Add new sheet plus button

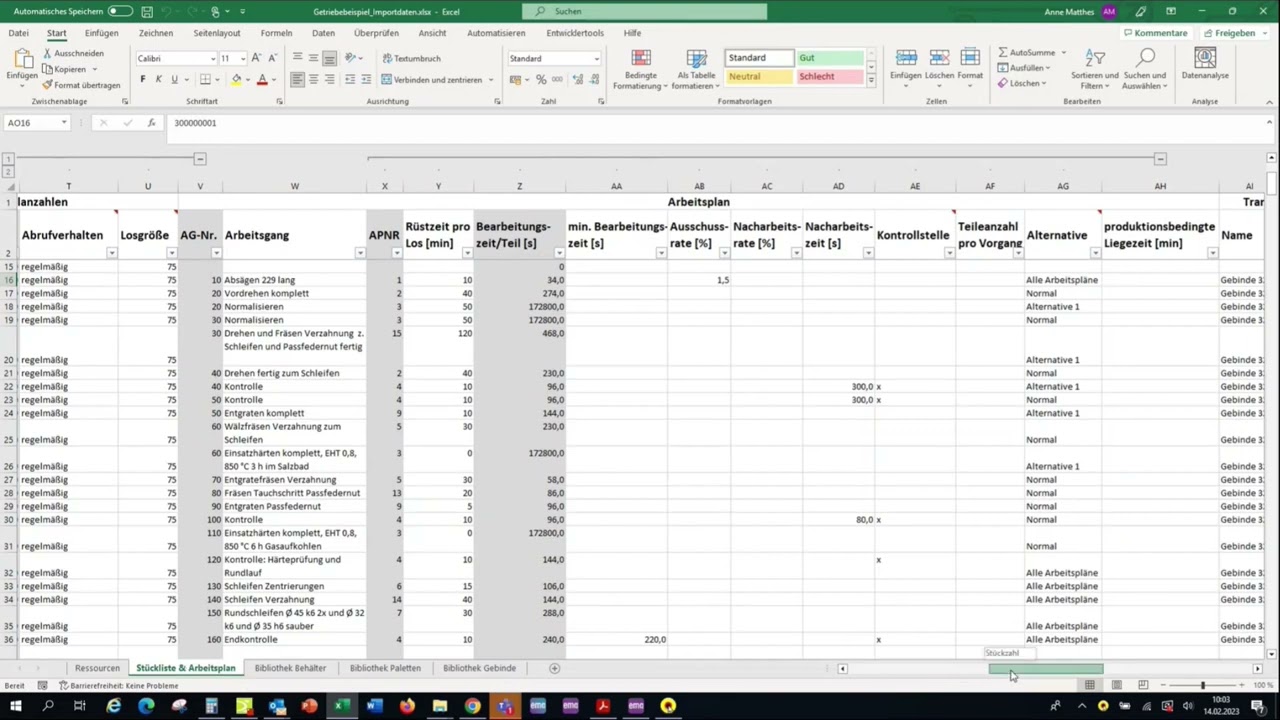(x=554, y=668)
